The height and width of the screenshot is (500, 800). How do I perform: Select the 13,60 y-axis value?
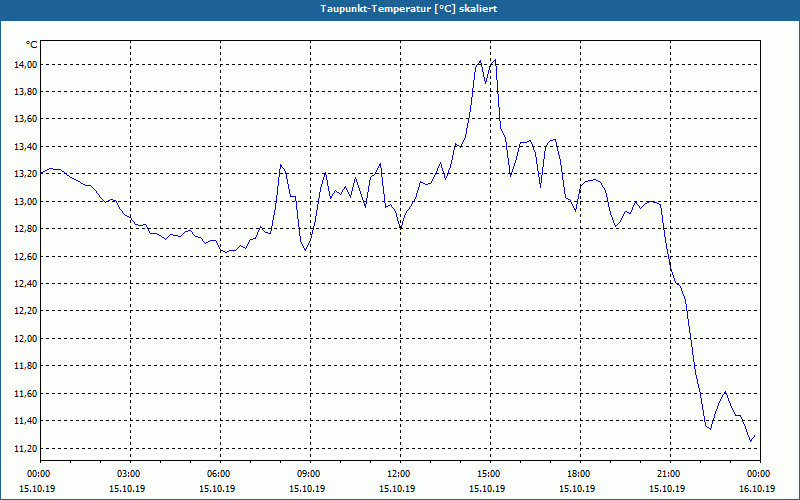click(x=25, y=119)
